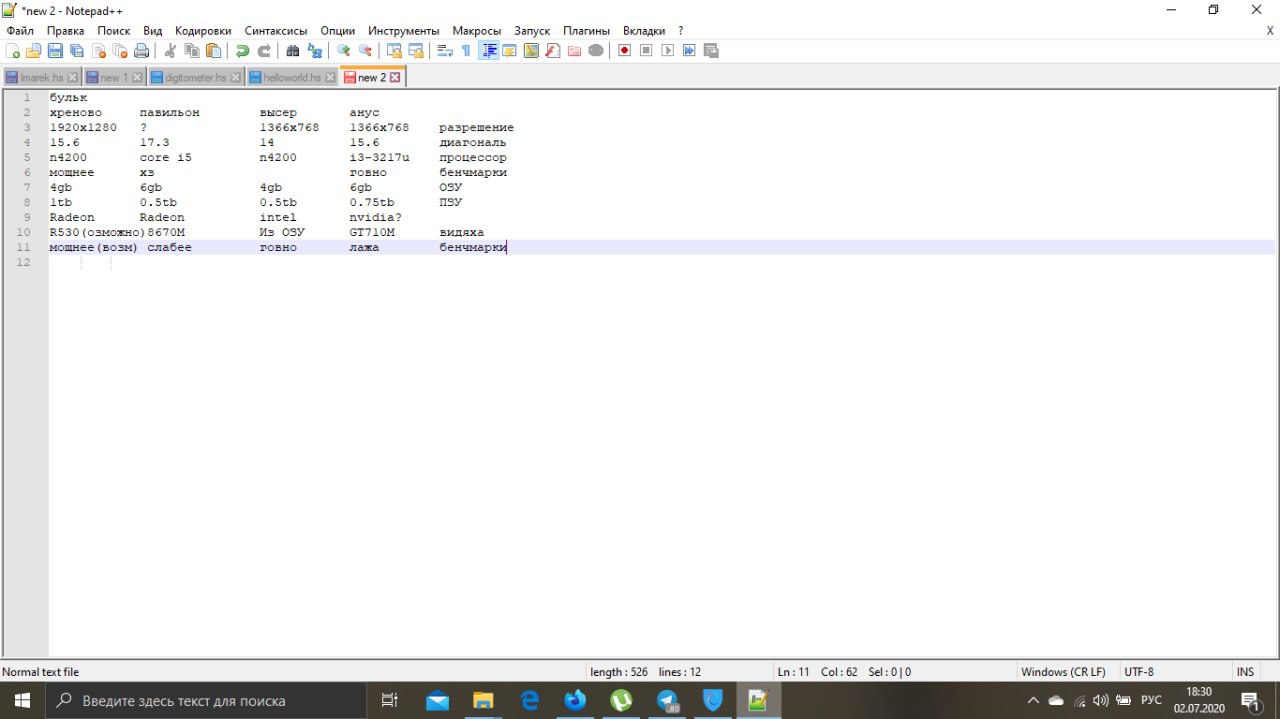
Task: Click the Close All toolbar icon
Action: pyautogui.click(x=120, y=51)
